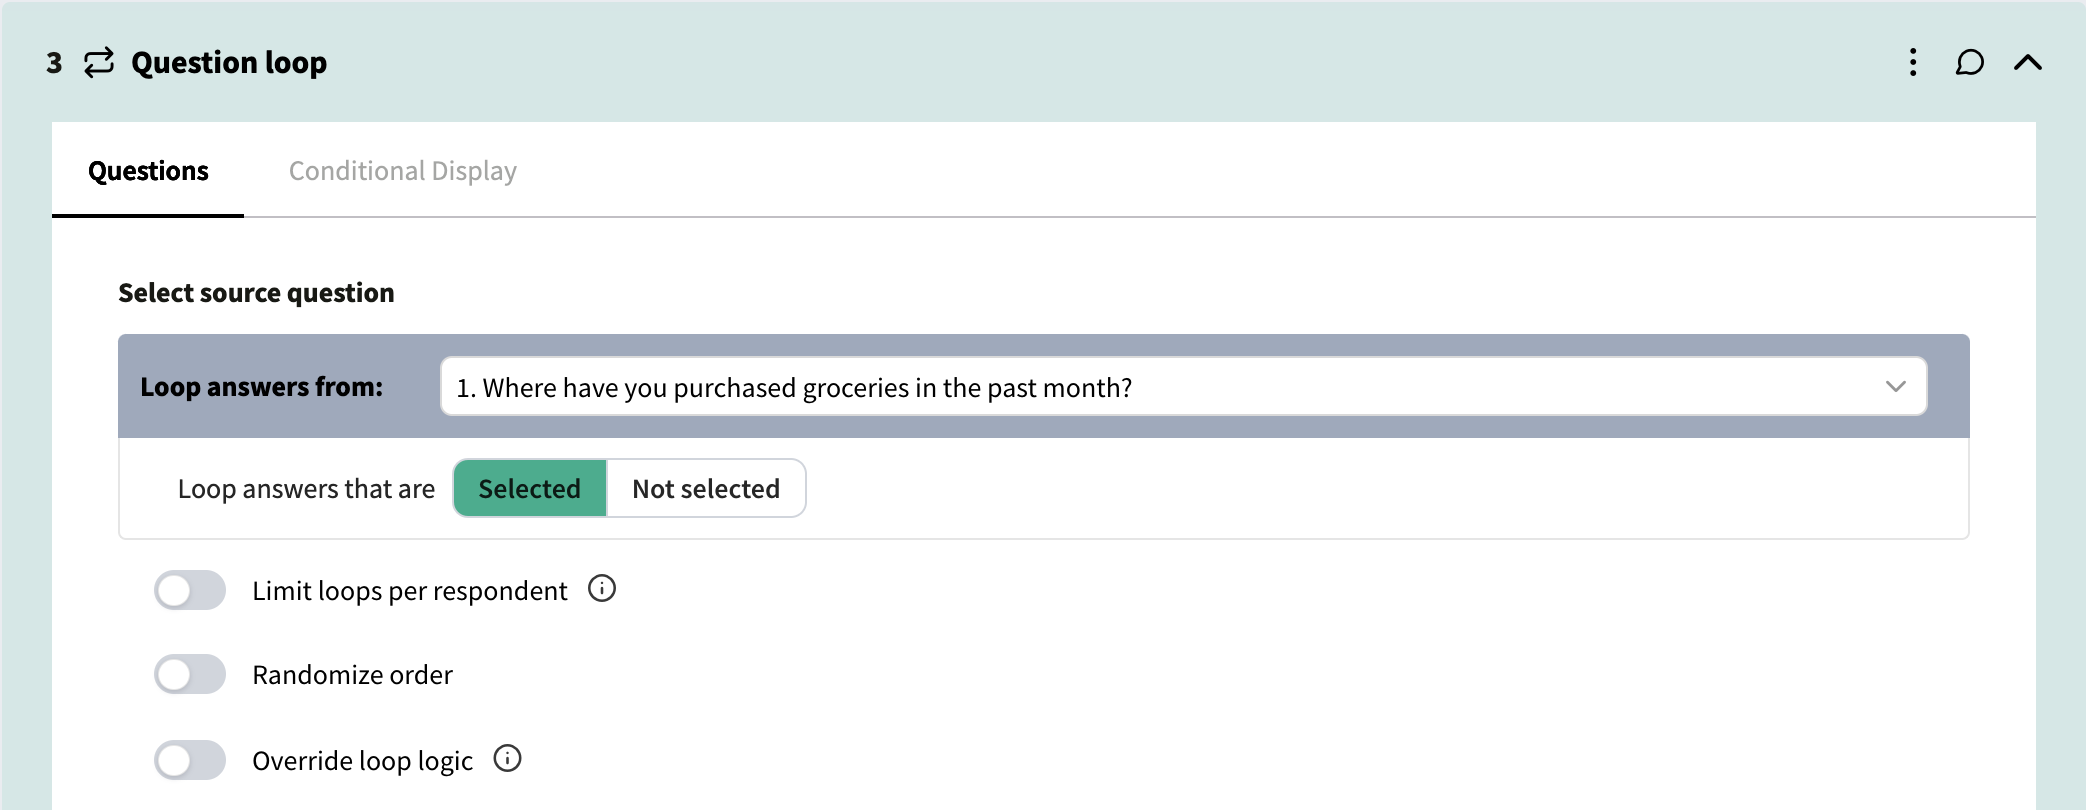Turn on Randomize order switch

click(x=190, y=675)
